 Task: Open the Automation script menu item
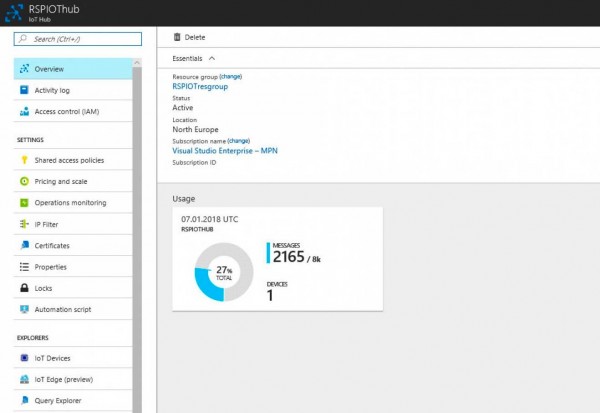coord(63,309)
